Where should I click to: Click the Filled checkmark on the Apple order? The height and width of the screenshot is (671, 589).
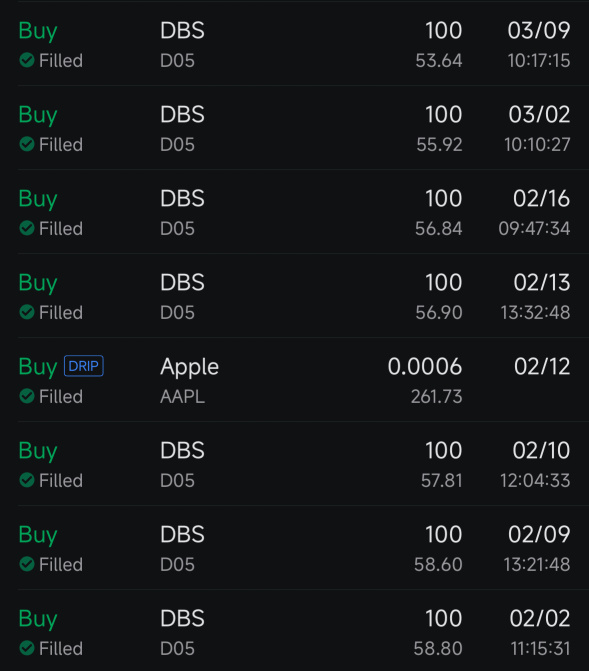tap(27, 396)
